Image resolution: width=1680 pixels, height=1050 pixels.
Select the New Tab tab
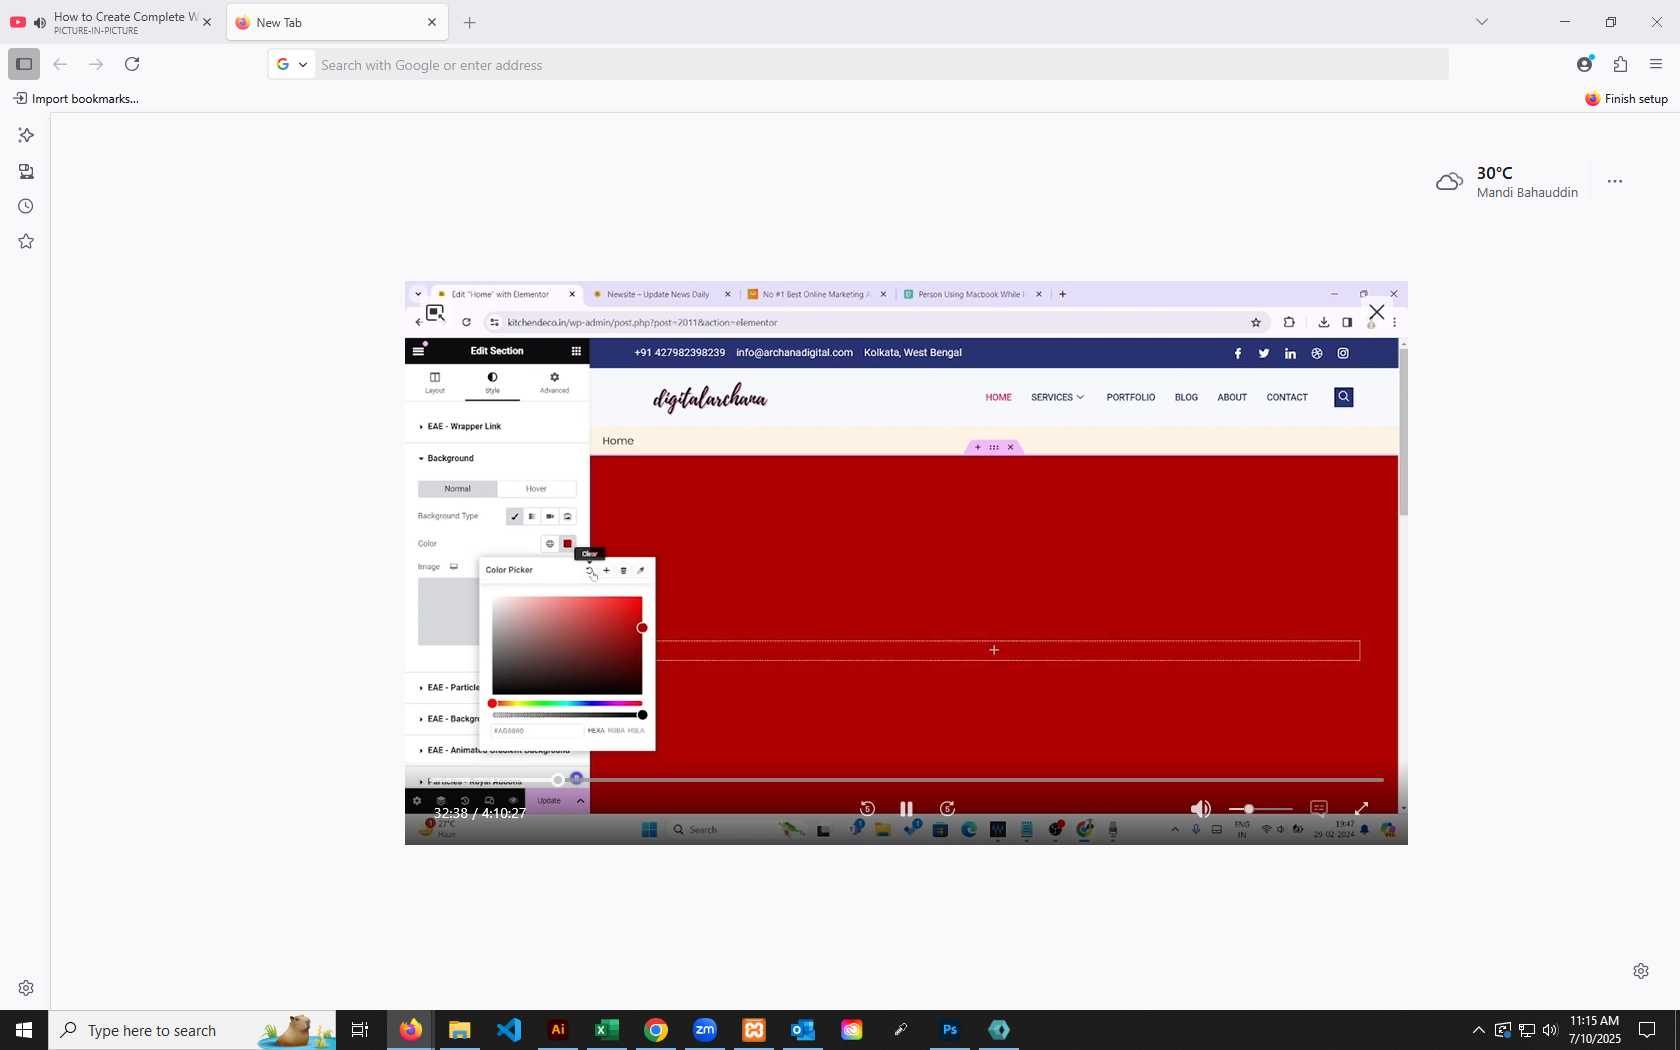tap(337, 22)
